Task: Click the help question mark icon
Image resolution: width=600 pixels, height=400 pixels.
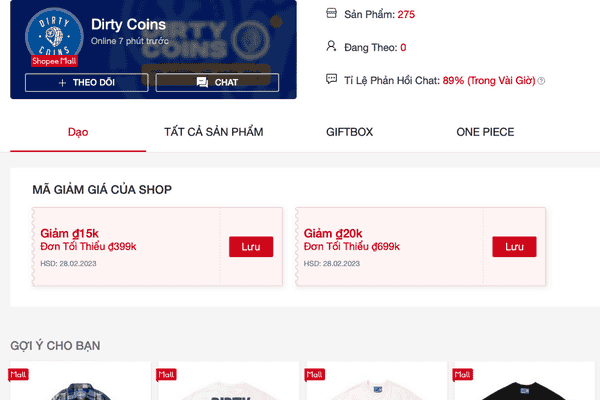Action: 541,80
